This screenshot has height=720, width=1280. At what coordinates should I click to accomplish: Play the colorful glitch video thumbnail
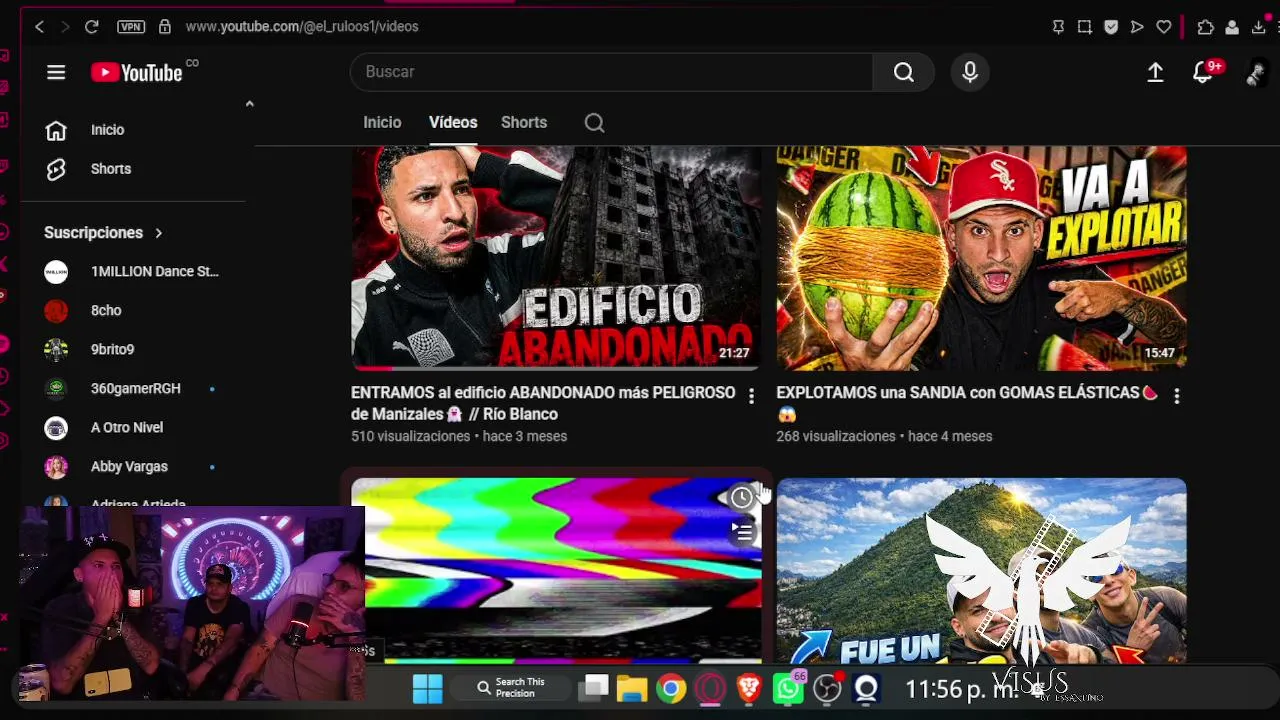(556, 570)
